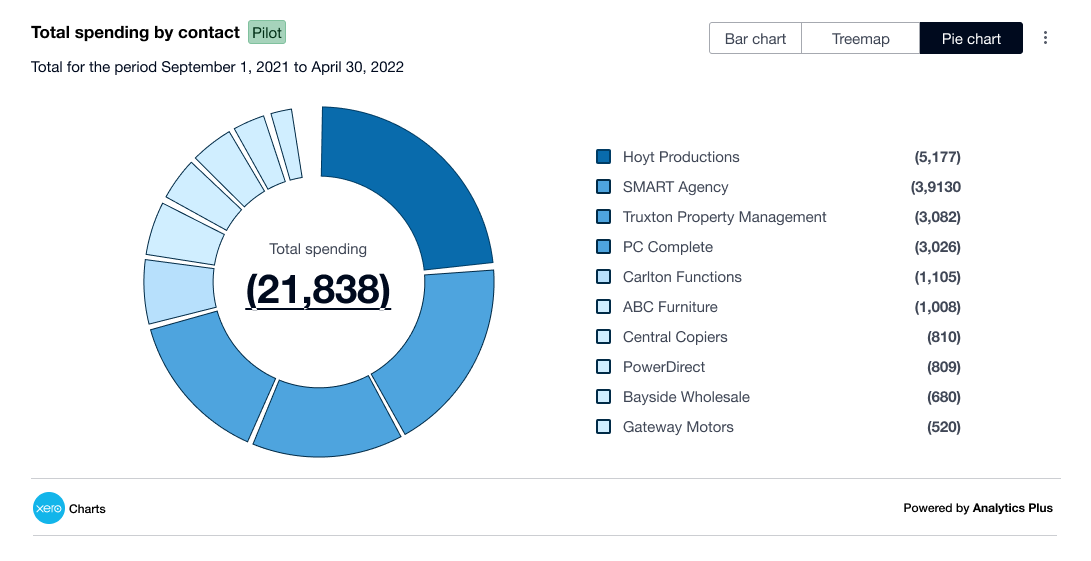Viewport: 1091px width, 561px height.
Task: Select SMART Agency legend label
Action: point(676,187)
